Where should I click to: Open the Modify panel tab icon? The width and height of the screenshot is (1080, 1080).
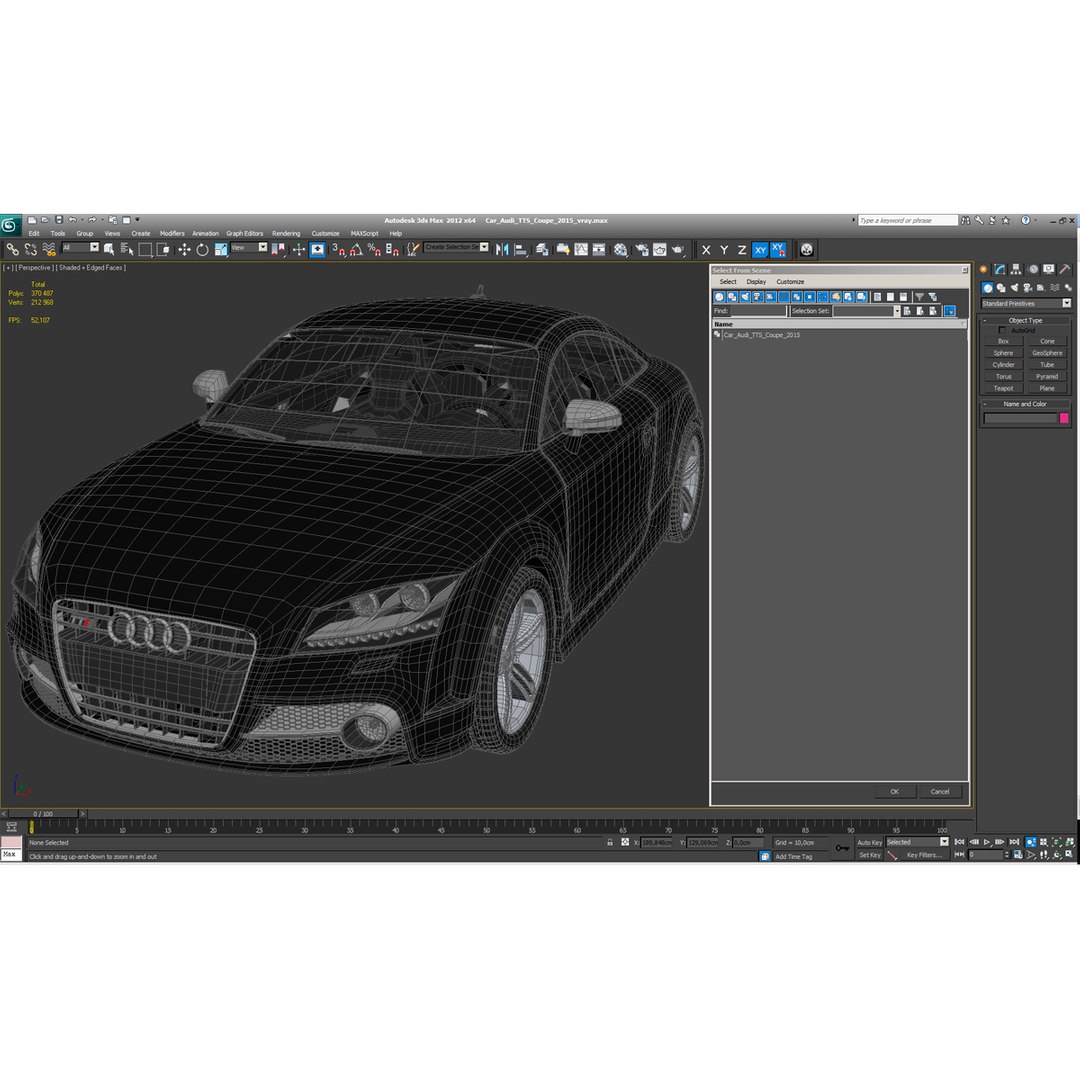pyautogui.click(x=999, y=269)
